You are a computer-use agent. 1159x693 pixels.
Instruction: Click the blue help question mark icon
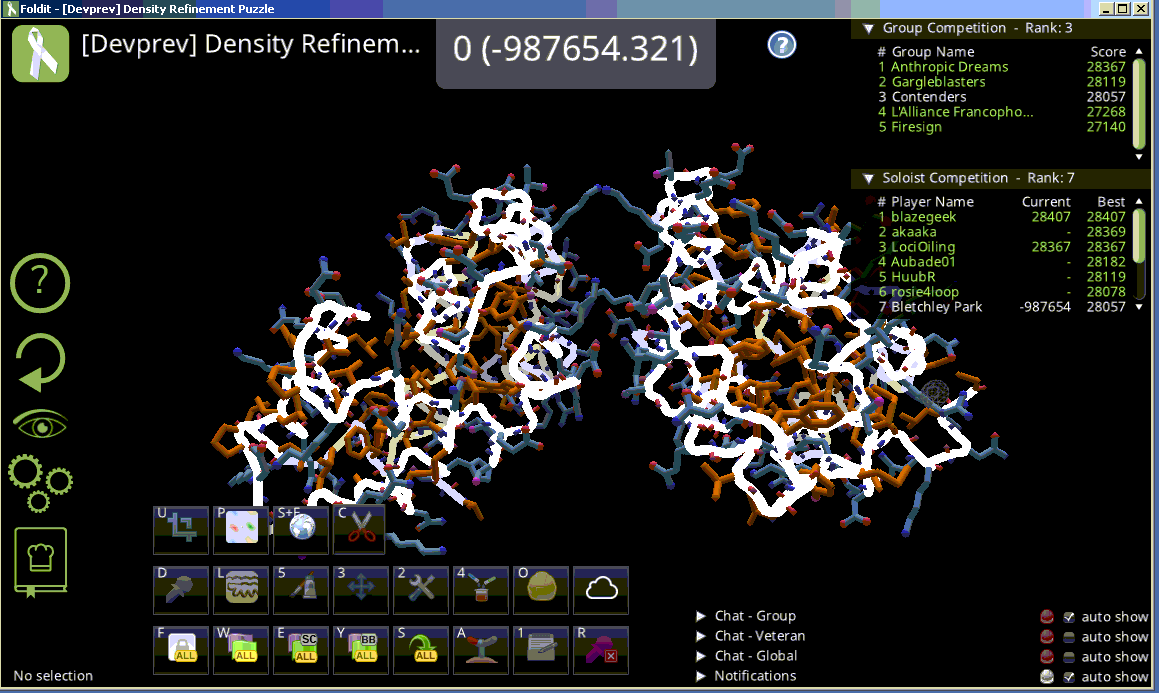coord(782,44)
